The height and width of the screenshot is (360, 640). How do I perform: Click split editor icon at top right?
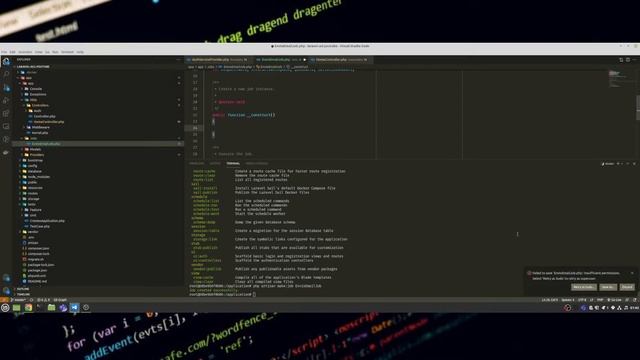click(628, 60)
